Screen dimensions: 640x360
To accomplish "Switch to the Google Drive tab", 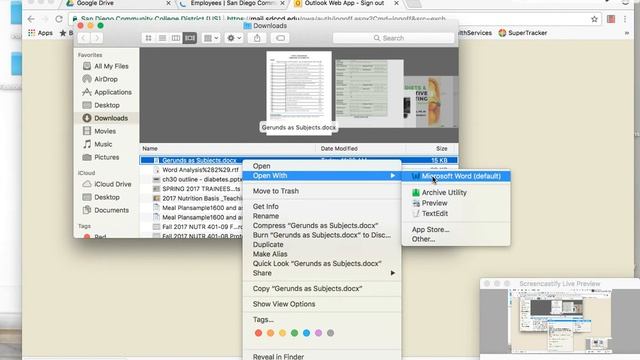I will 118,3.
